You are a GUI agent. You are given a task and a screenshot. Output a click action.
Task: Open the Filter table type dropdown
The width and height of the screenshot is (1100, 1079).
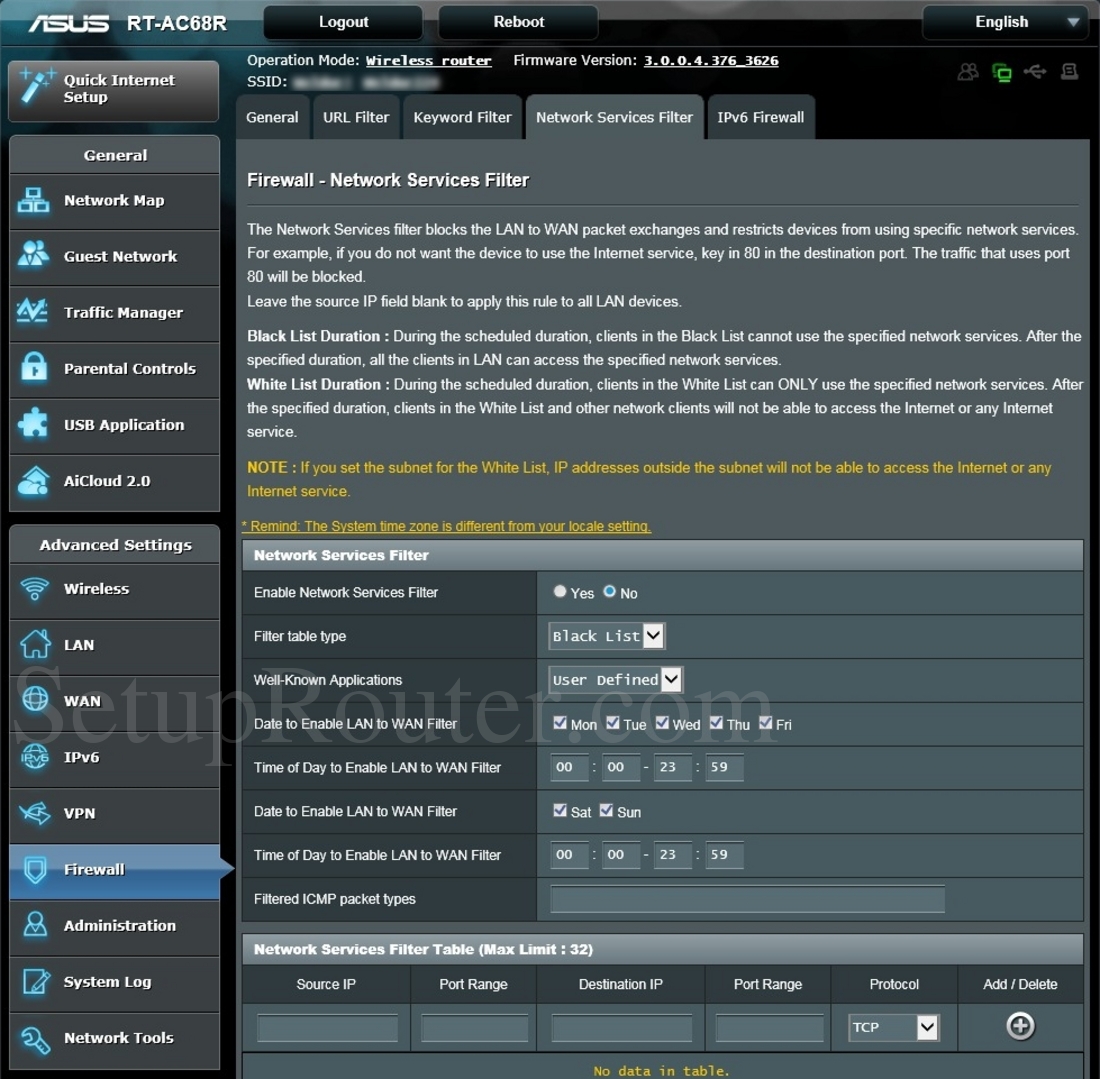[x=653, y=635]
